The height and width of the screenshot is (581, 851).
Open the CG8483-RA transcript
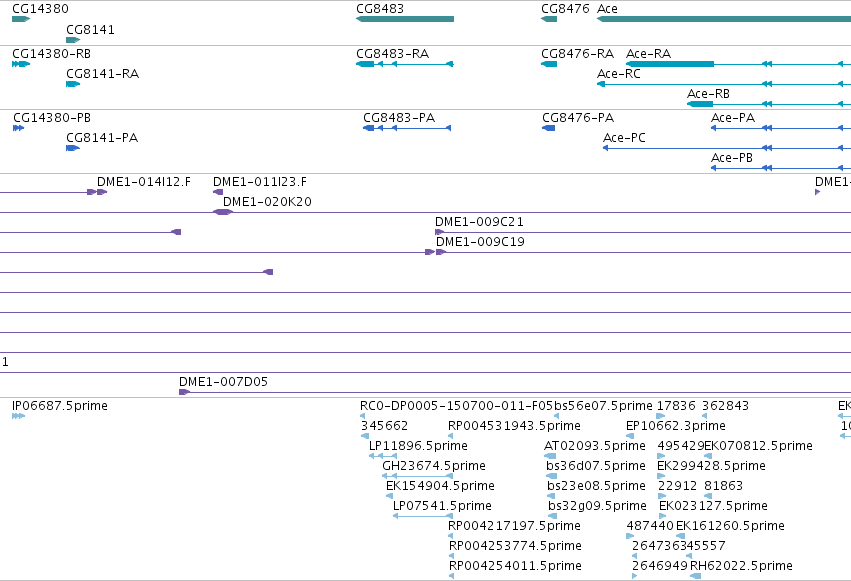point(405,64)
